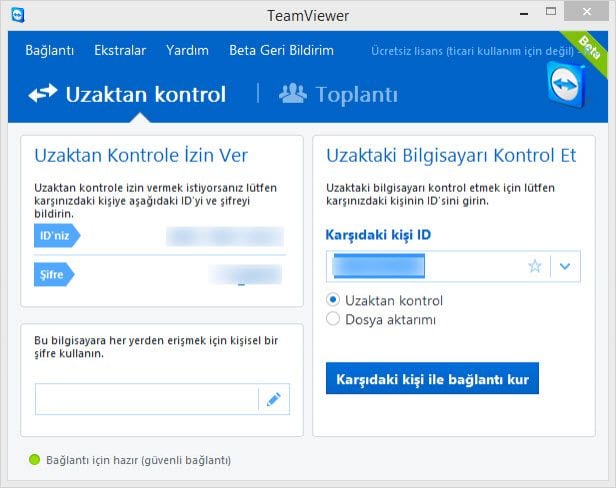
Task: Click the 'Uzaktaki Bilgisayarı Kontrol Et' heading
Action: coord(451,155)
